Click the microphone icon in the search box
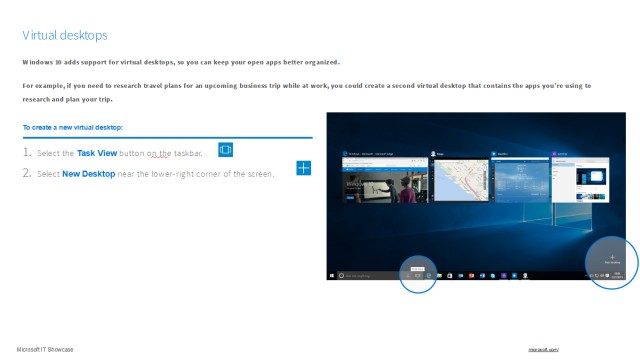 (x=408, y=276)
